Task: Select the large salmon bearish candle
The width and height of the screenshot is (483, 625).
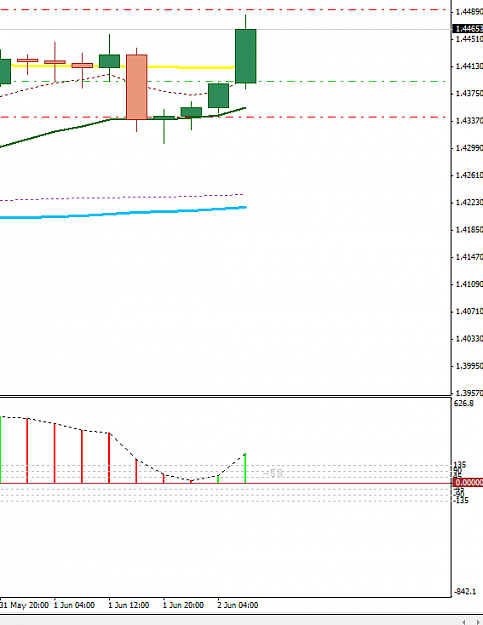Action: 137,87
